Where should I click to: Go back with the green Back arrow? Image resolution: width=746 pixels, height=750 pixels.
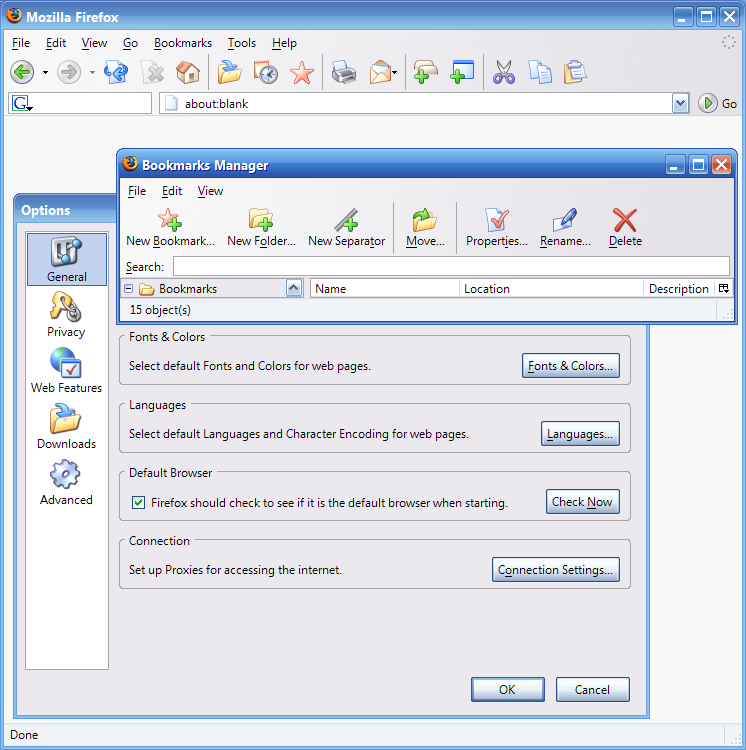click(22, 73)
